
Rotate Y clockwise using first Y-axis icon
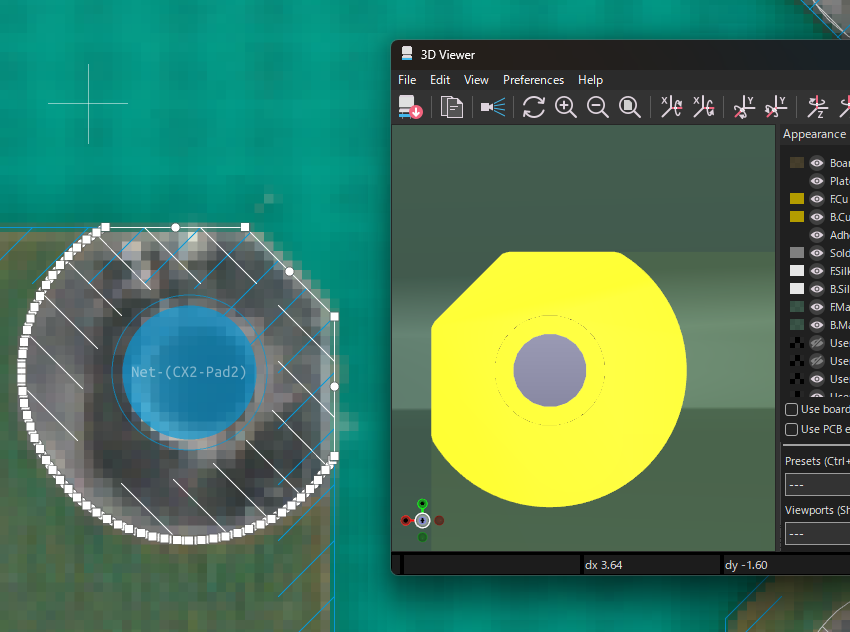click(x=744, y=106)
